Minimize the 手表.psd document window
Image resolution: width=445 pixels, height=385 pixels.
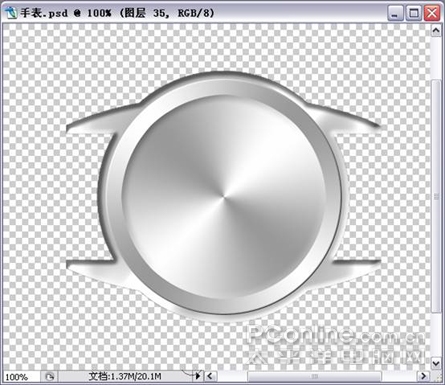[396, 13]
